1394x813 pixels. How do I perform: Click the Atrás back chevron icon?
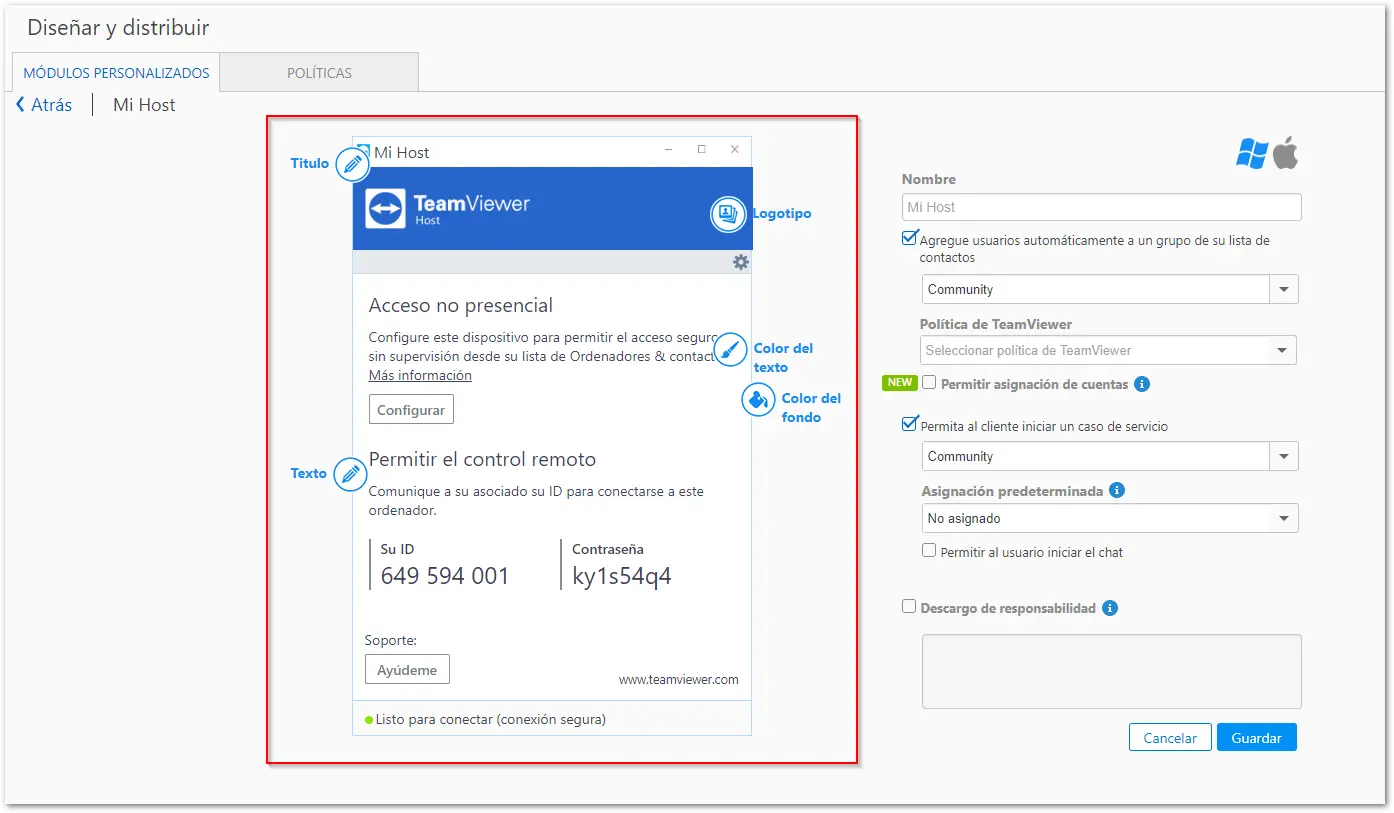20,104
